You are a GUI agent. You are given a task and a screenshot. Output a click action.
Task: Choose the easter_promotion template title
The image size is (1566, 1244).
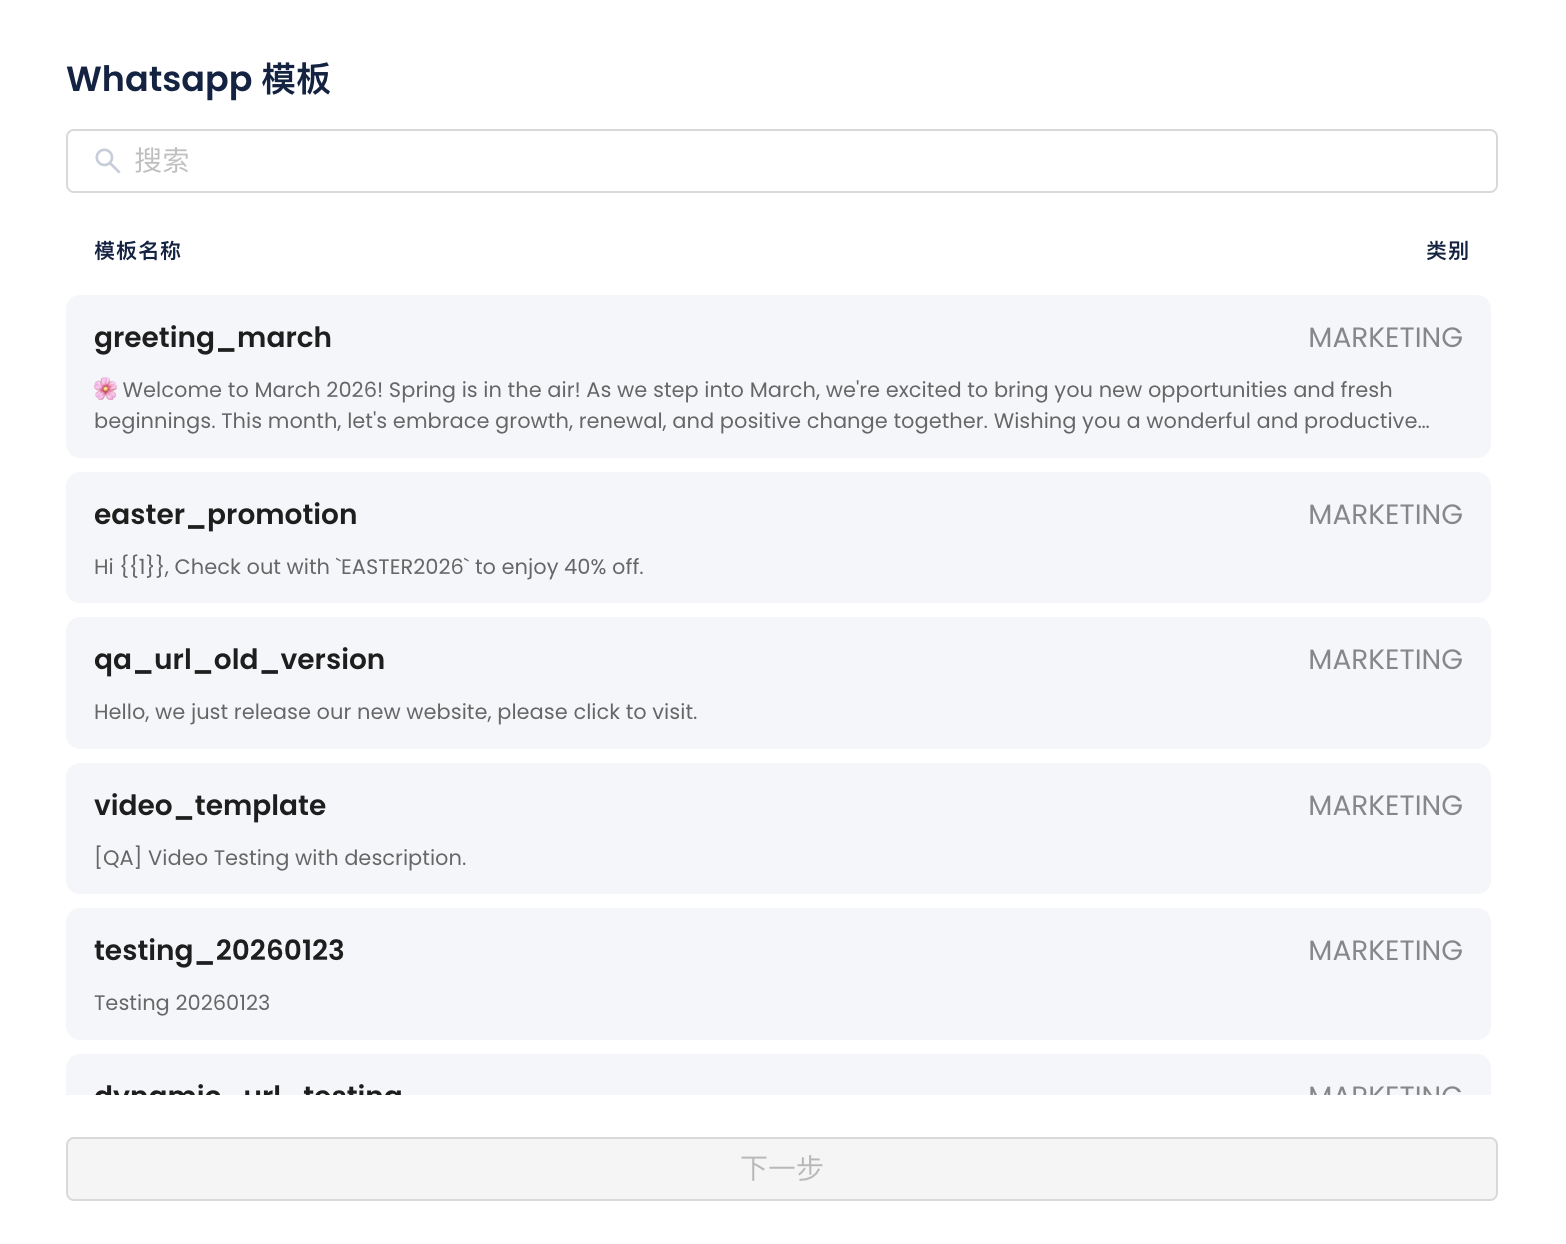[x=225, y=515]
